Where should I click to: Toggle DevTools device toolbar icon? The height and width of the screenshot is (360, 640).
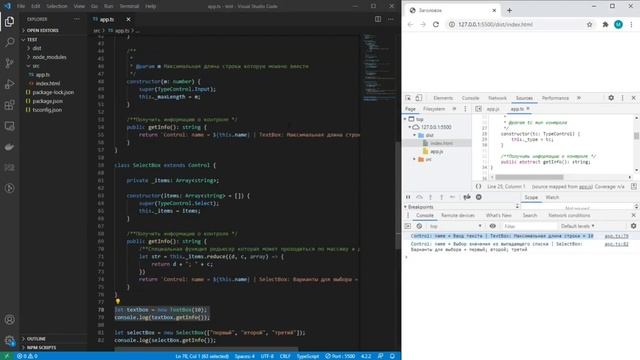pyautogui.click(x=419, y=98)
